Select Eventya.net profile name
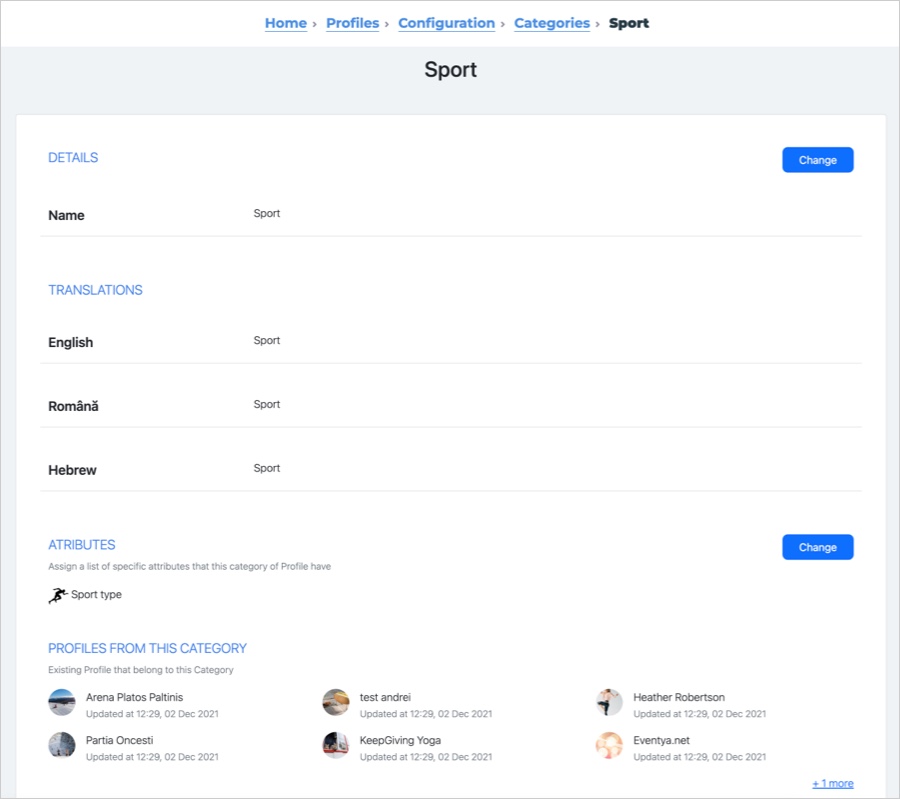Image resolution: width=900 pixels, height=799 pixels. 661,740
